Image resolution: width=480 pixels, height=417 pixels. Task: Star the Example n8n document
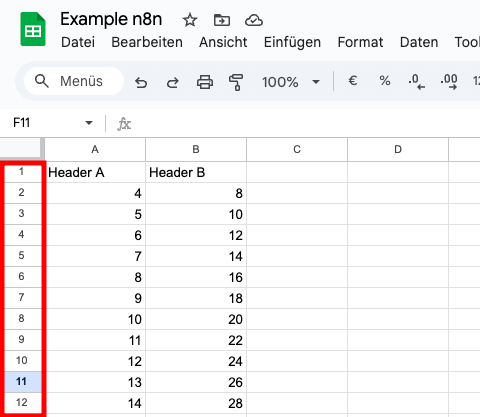[x=190, y=20]
